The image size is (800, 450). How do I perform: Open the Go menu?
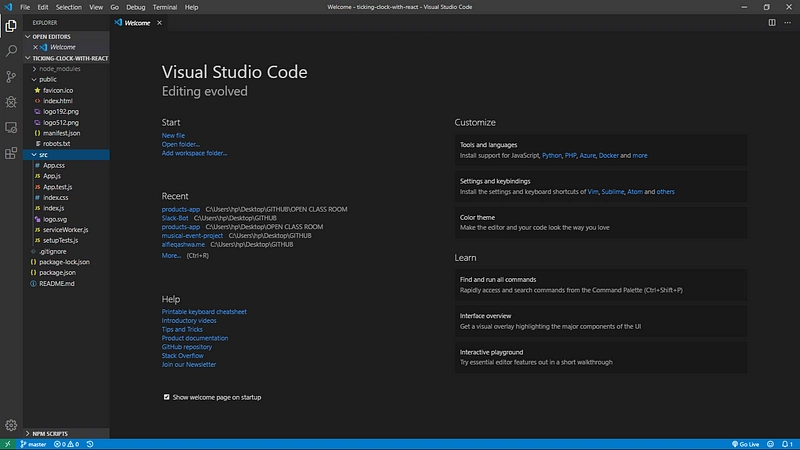(114, 7)
